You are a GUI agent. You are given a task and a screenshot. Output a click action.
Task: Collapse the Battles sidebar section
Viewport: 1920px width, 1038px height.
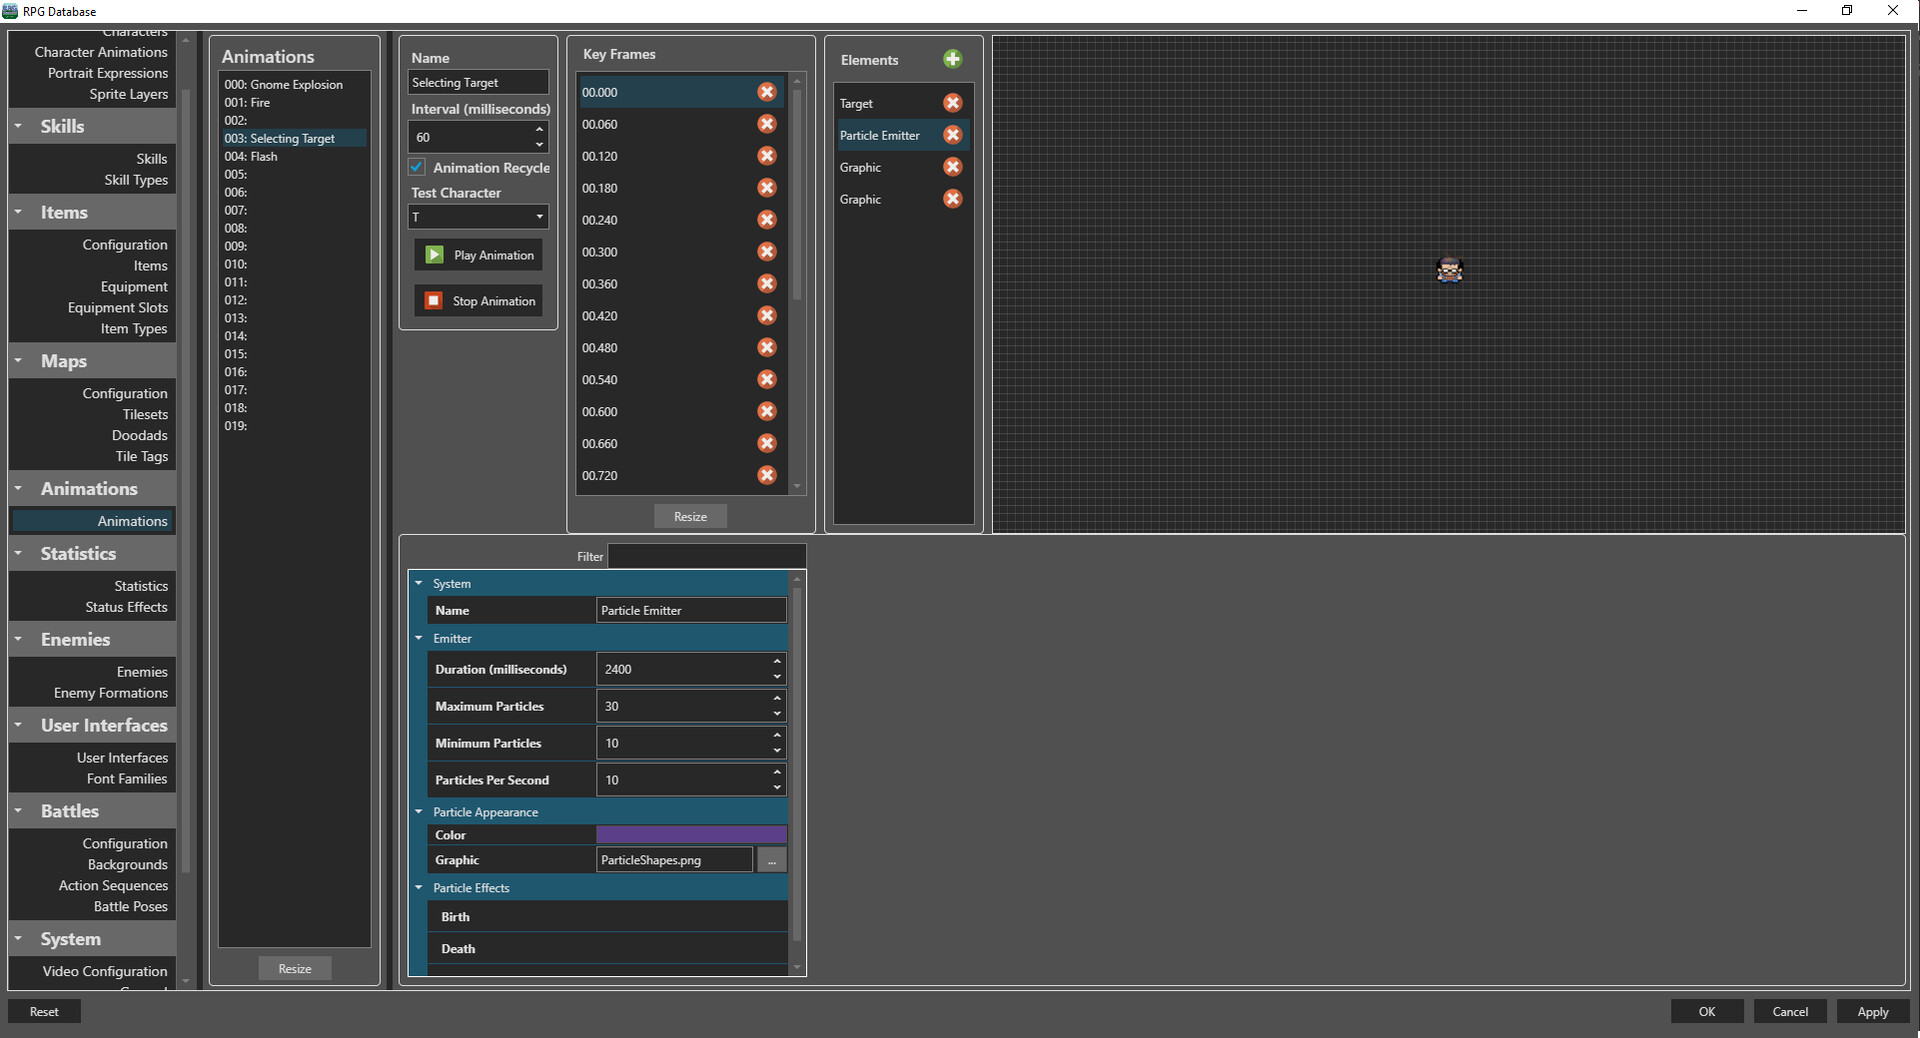[19, 811]
